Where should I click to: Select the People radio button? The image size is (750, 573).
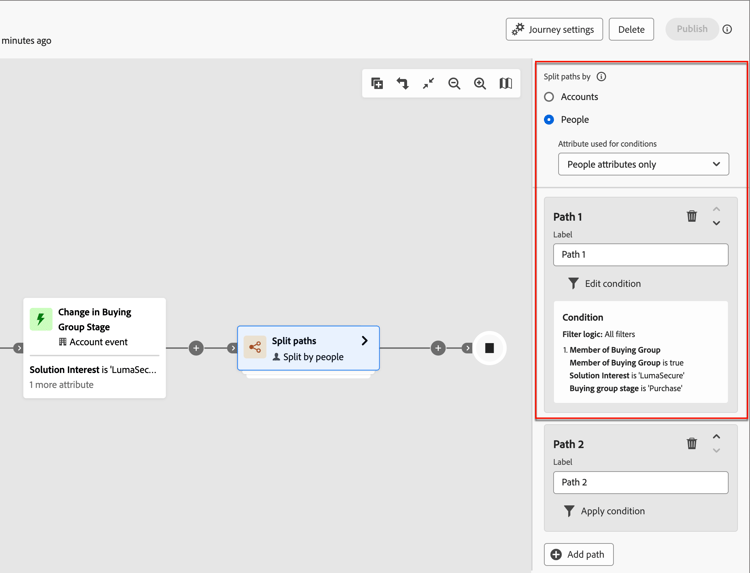[549, 120]
